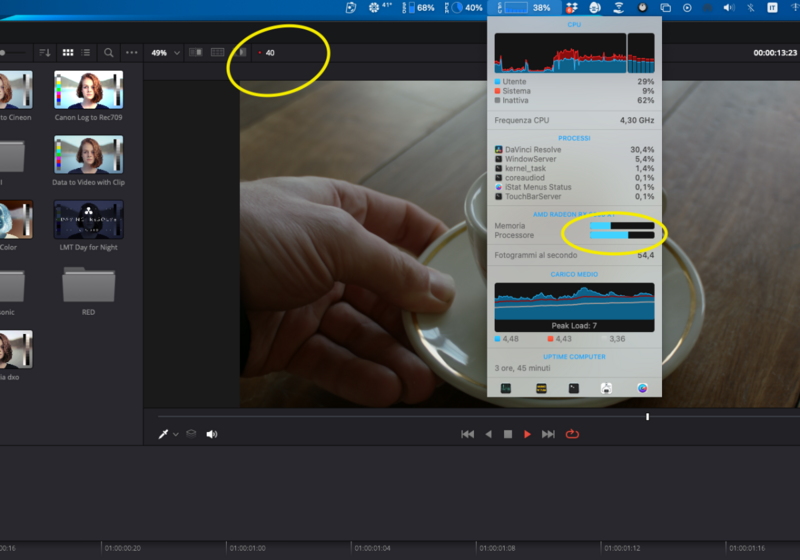Open the RED LUT folder
This screenshot has width=800, height=560.
click(x=88, y=284)
